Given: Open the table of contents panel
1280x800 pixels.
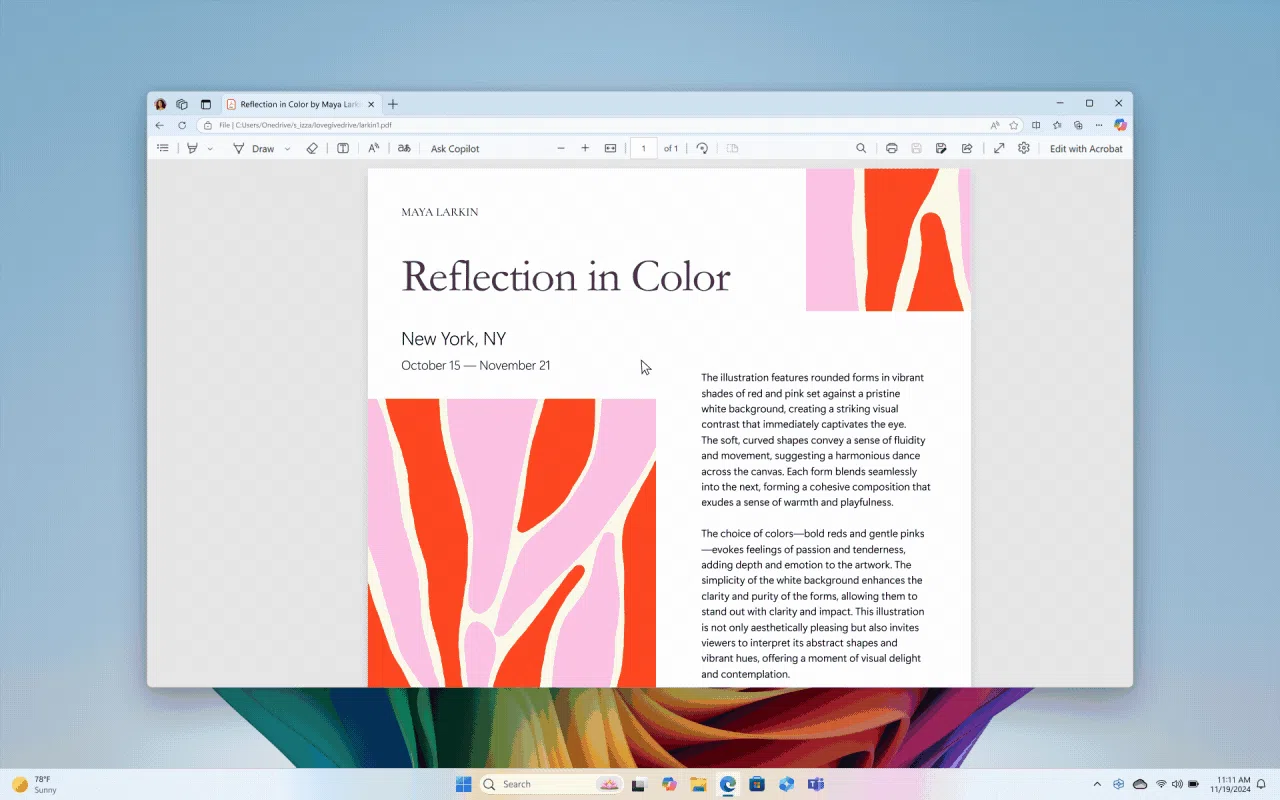Looking at the screenshot, I should (163, 148).
